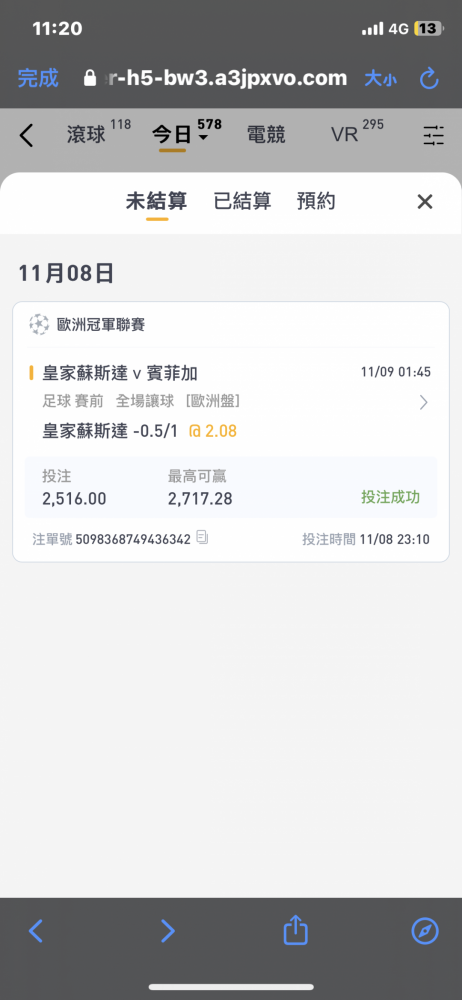462x1000 pixels.
Task: Open the 電競 section
Action: click(266, 135)
